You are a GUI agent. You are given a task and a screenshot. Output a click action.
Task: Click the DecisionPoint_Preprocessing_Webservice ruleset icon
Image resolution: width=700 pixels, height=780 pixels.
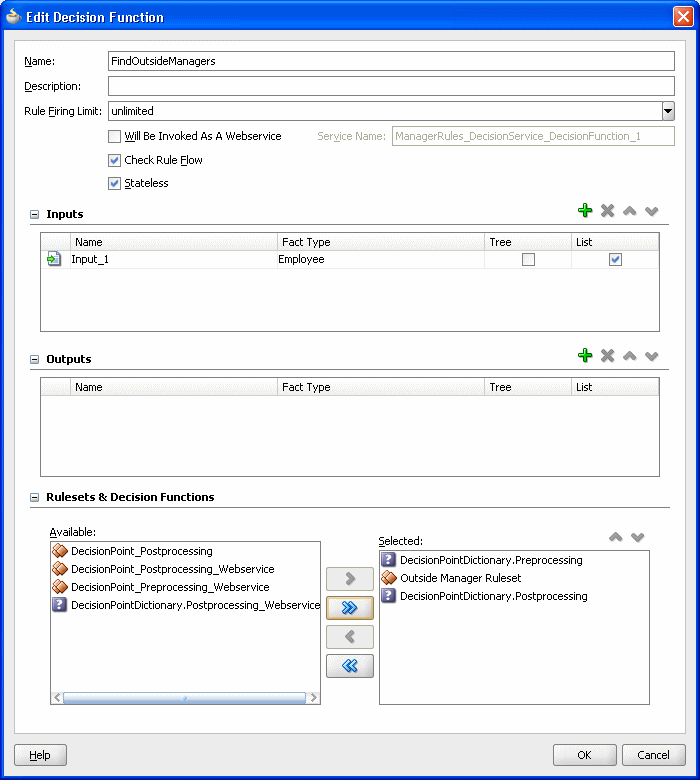click(60, 586)
